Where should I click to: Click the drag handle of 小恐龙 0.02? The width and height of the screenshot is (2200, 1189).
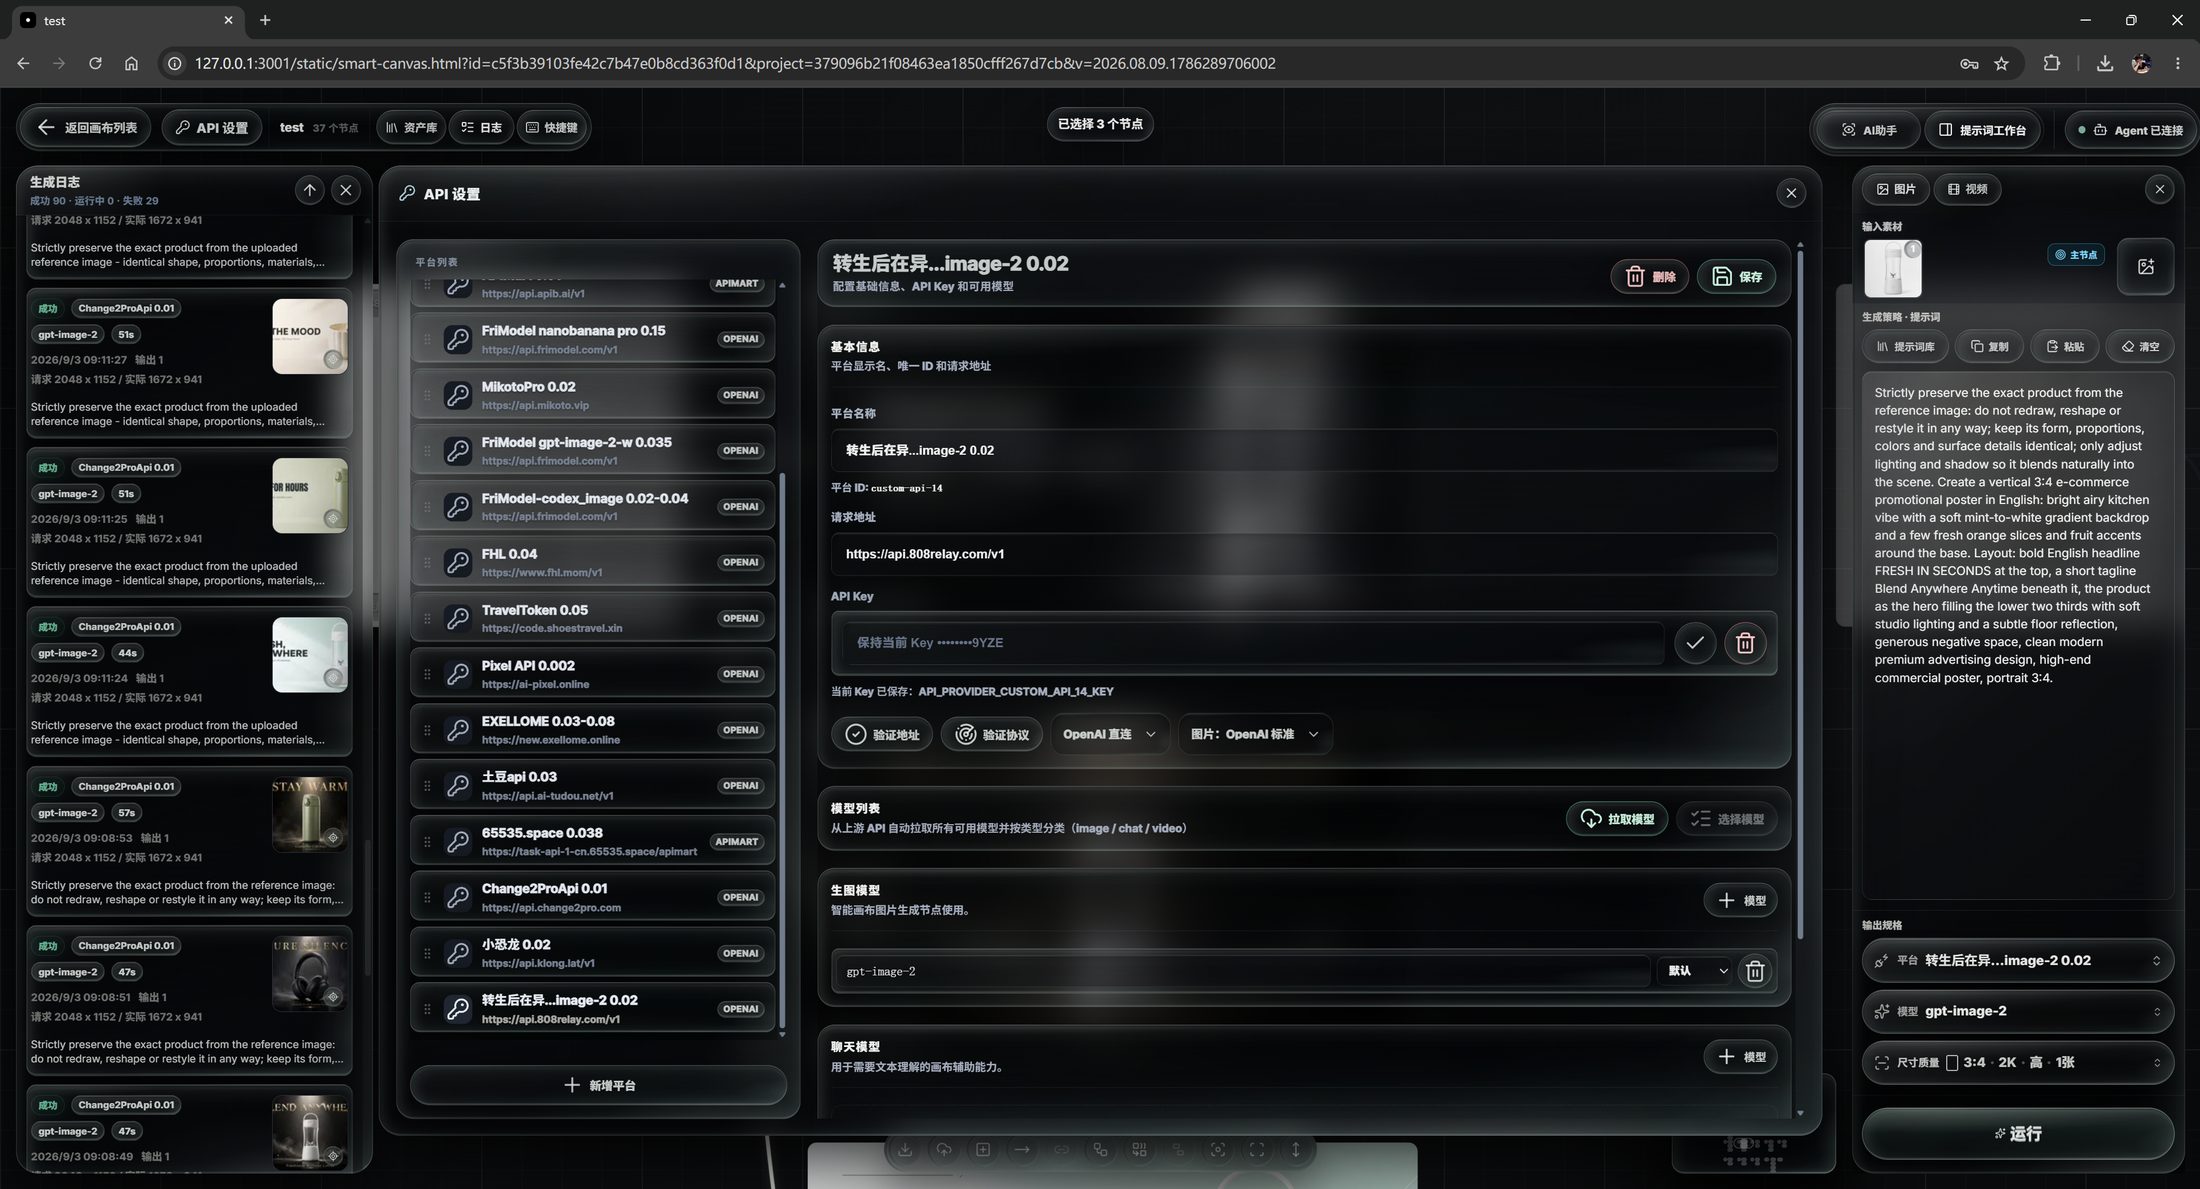pos(427,953)
